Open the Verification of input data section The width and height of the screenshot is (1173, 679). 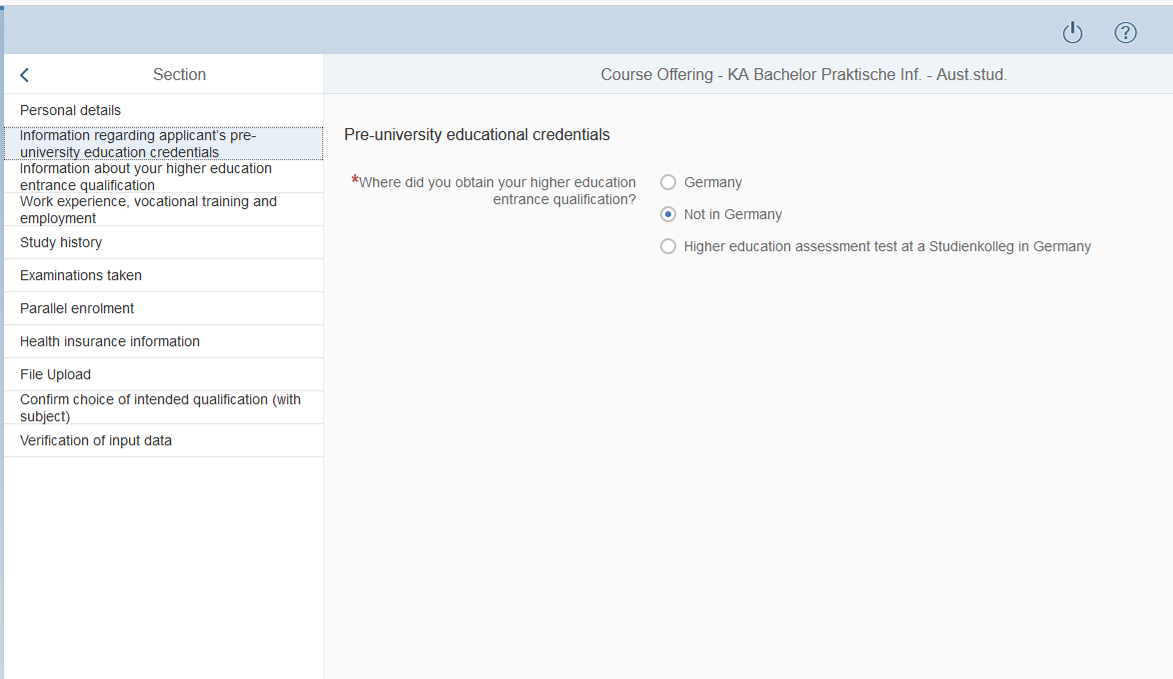point(96,440)
